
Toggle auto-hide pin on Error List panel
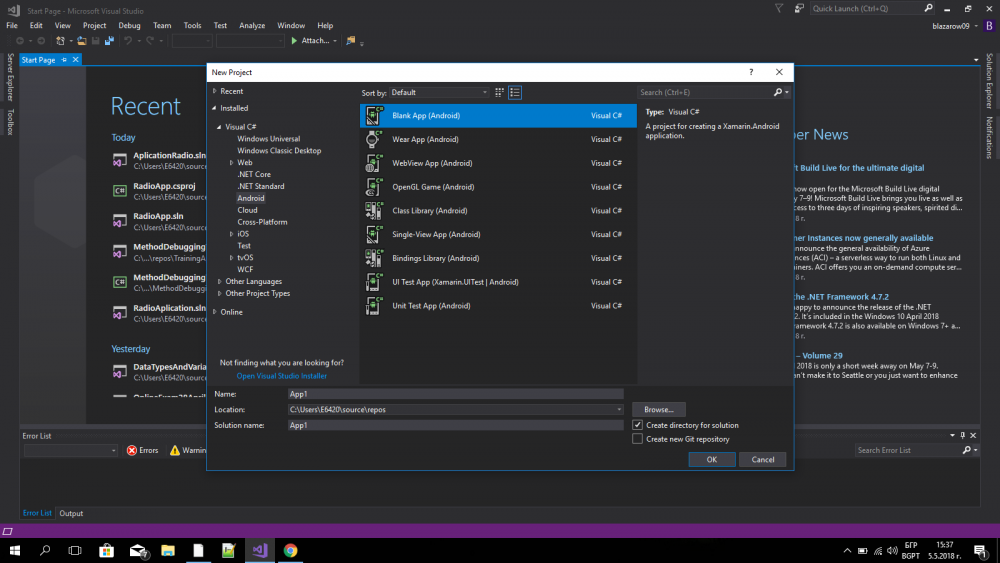pyautogui.click(x=962, y=435)
